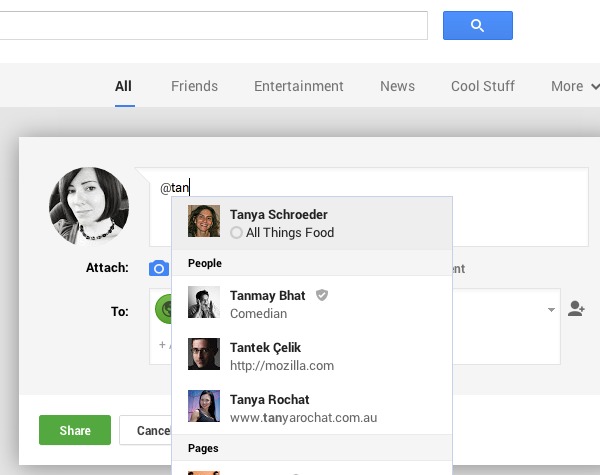Switch to the All tab
Screen dimensions: 600x475
[x=124, y=86]
